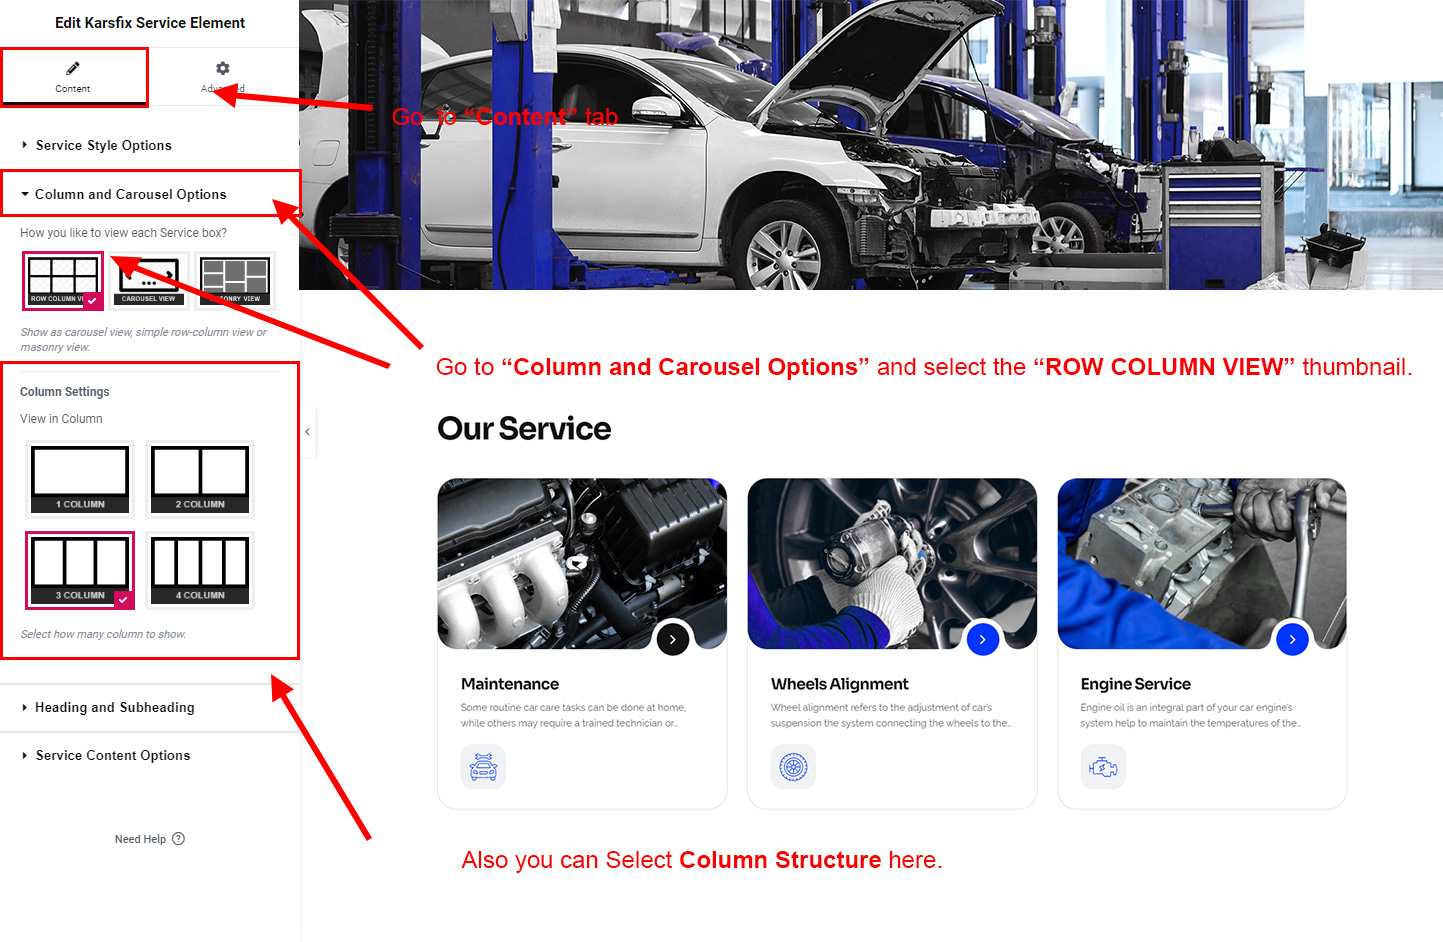Image resolution: width=1443 pixels, height=942 pixels.
Task: Select the Masonry View thumbnail
Action: [235, 281]
